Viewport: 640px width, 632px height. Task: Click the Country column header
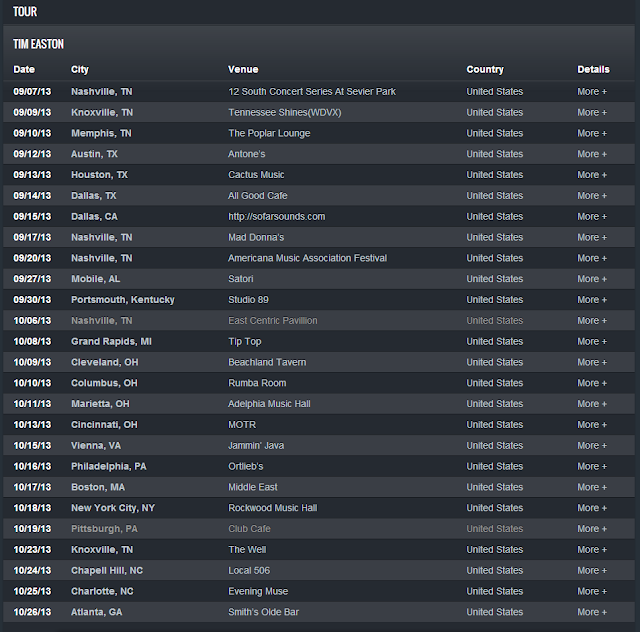click(x=485, y=69)
